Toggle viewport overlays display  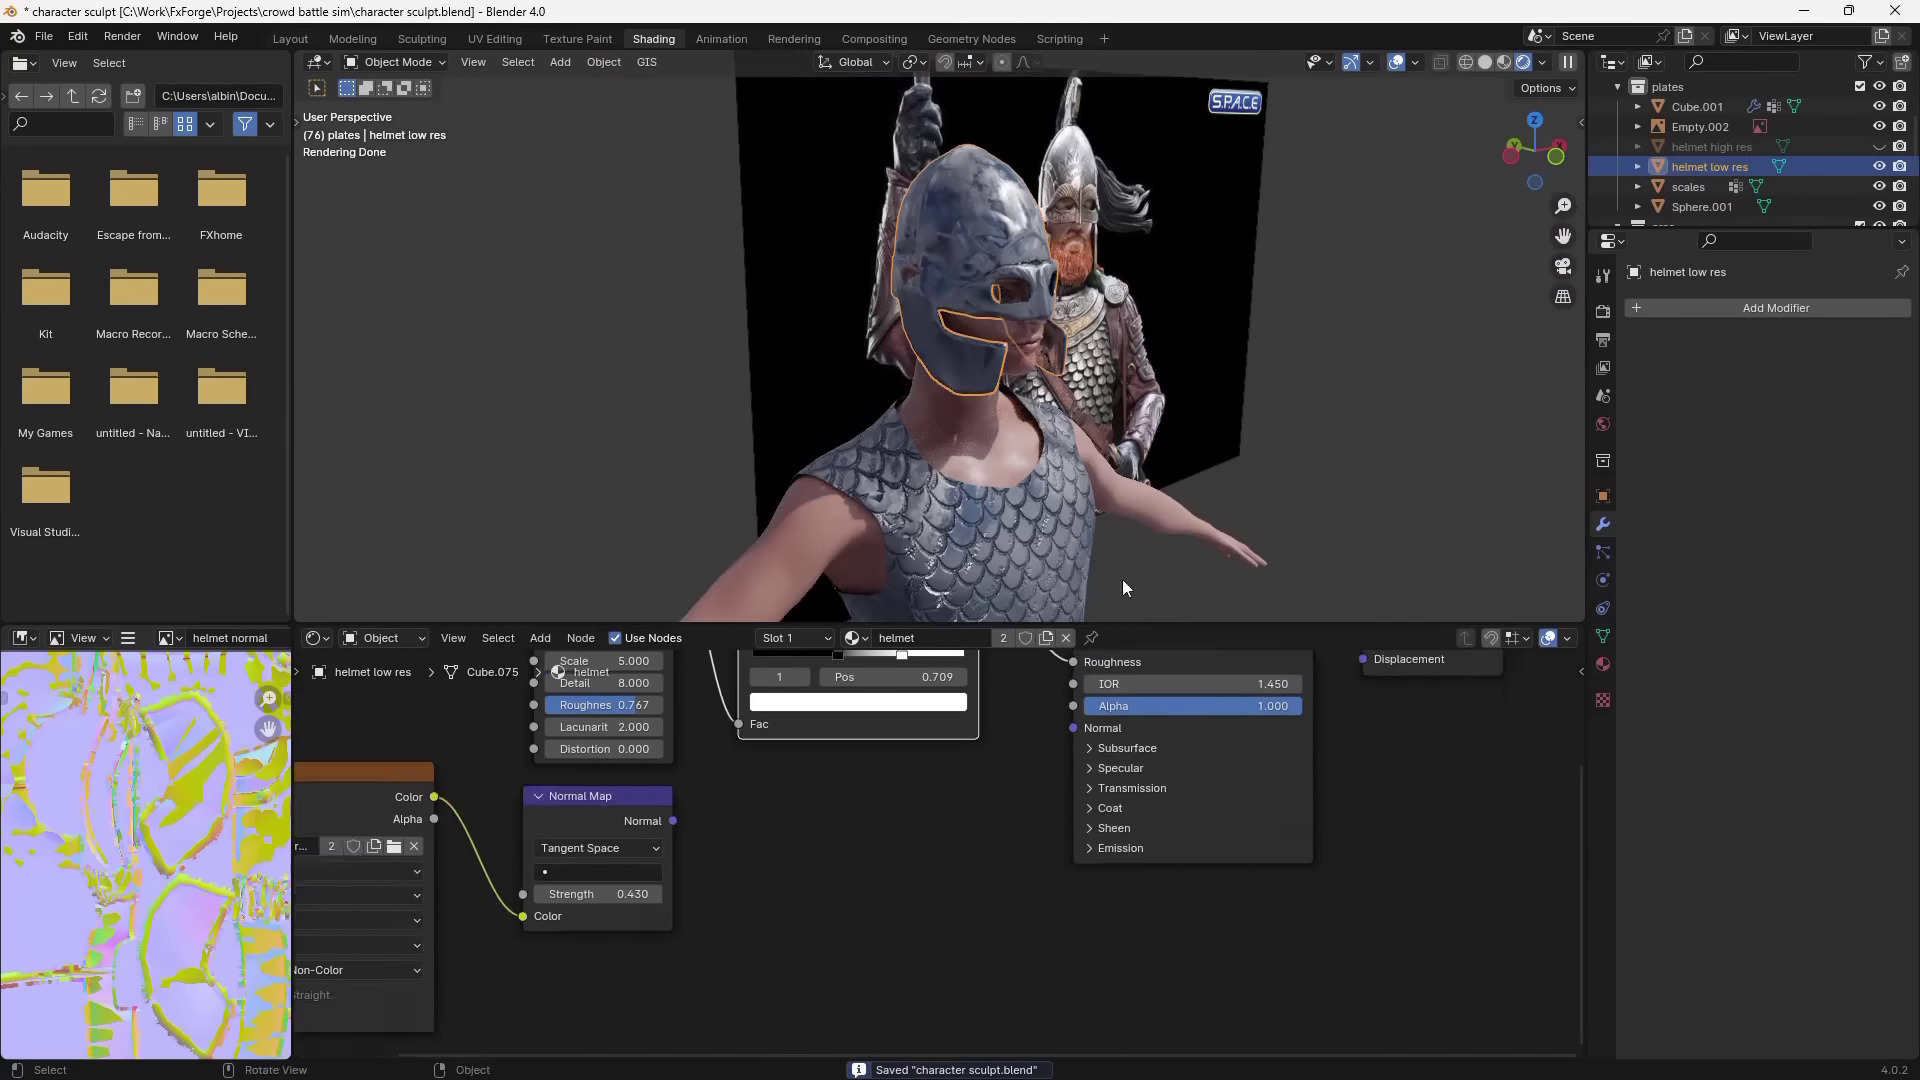[1396, 62]
